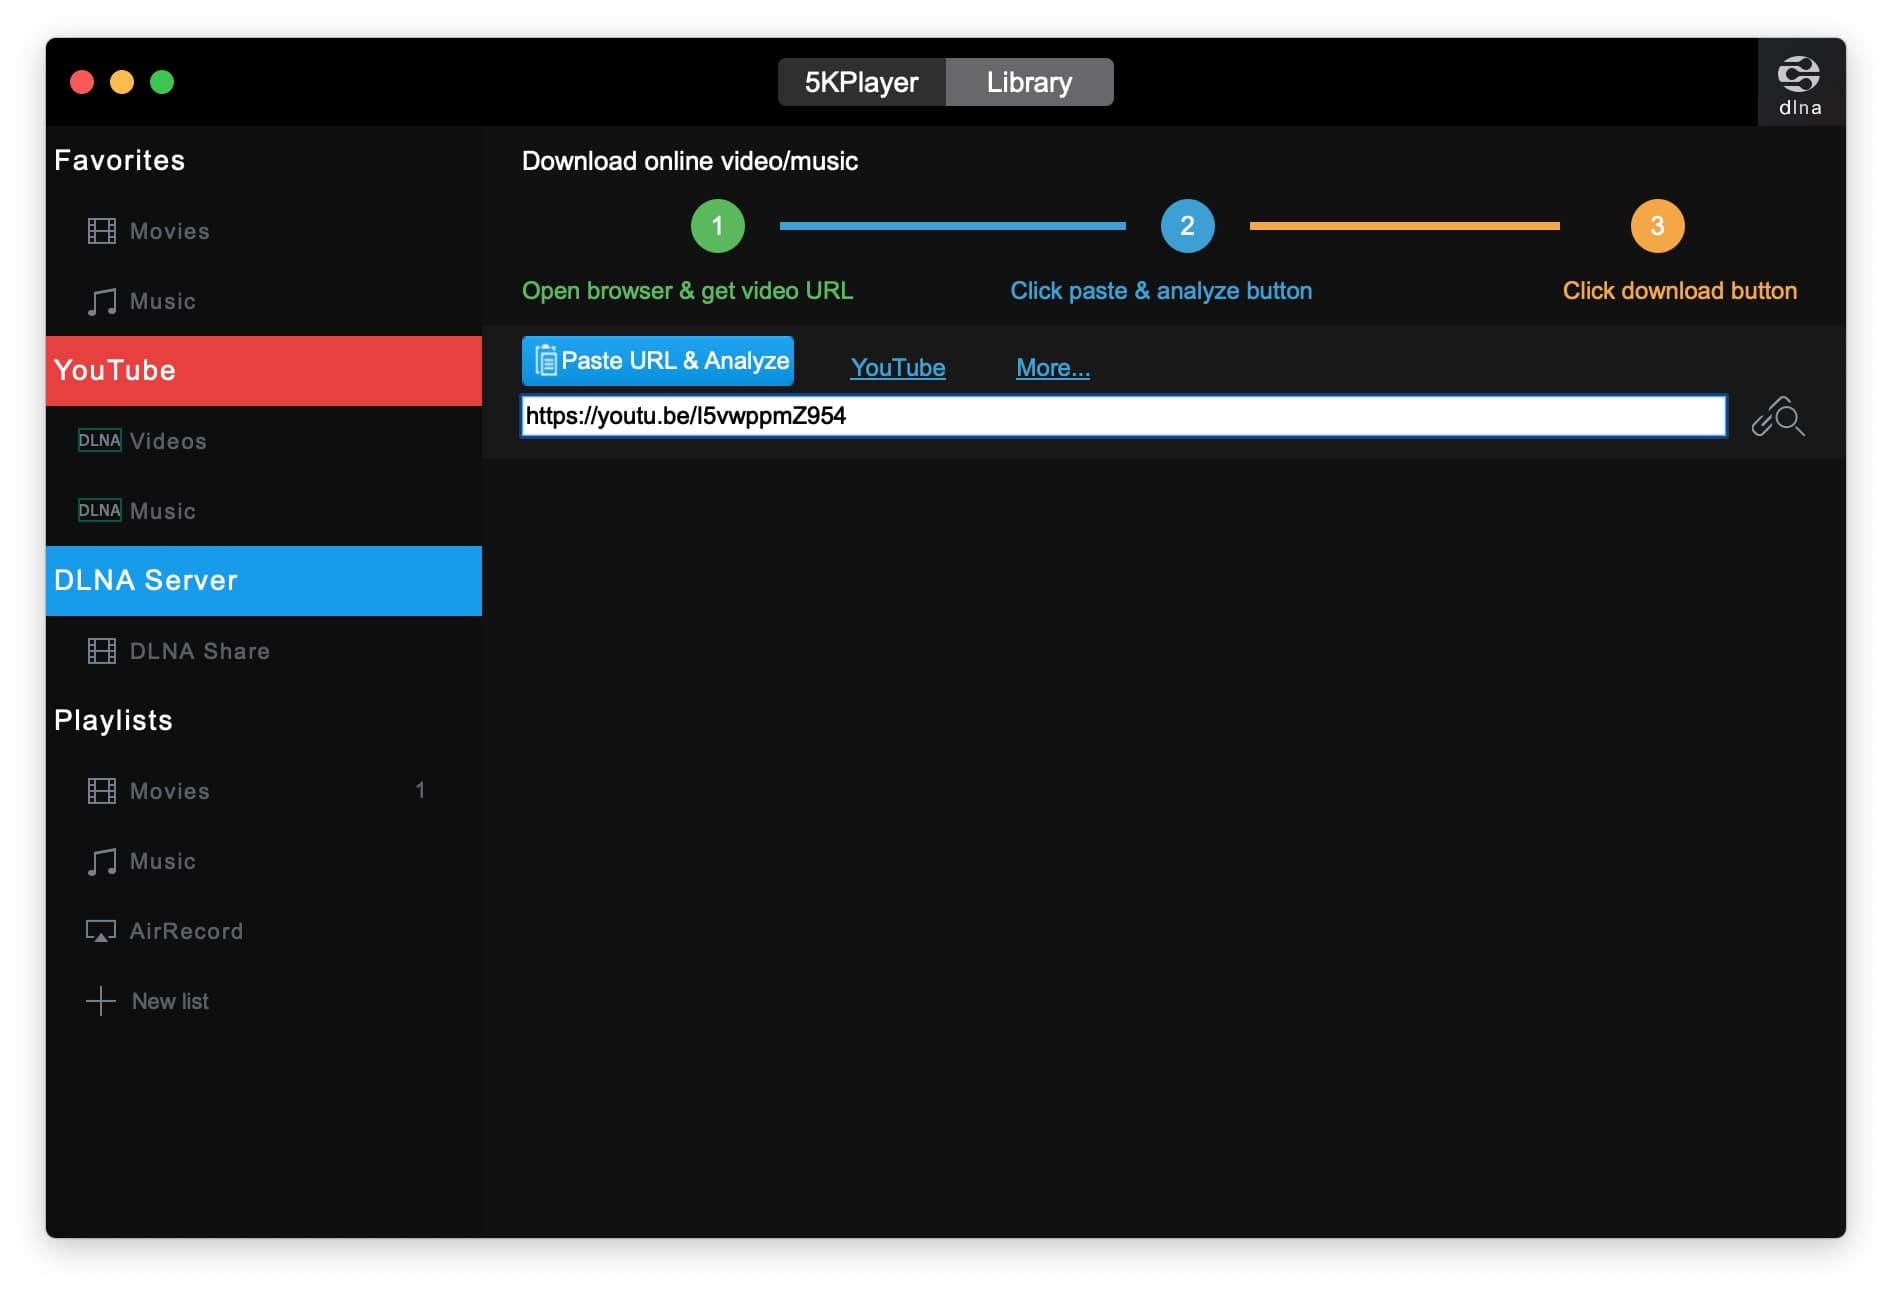Switch to the 5KPlayer tab
The image size is (1892, 1292).
pyautogui.click(x=862, y=82)
